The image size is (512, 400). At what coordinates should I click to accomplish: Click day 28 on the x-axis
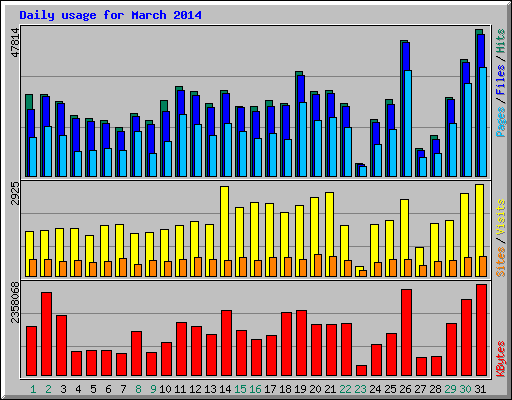435,389
